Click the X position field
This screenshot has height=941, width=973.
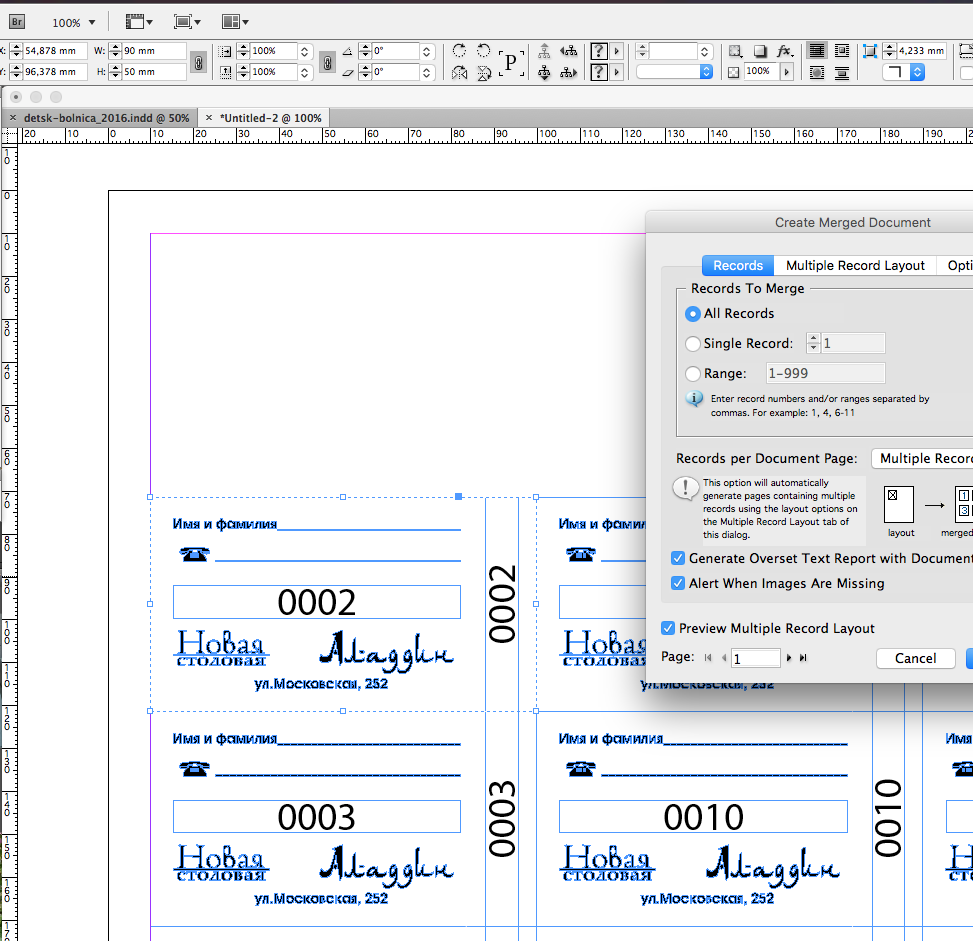coord(54,51)
